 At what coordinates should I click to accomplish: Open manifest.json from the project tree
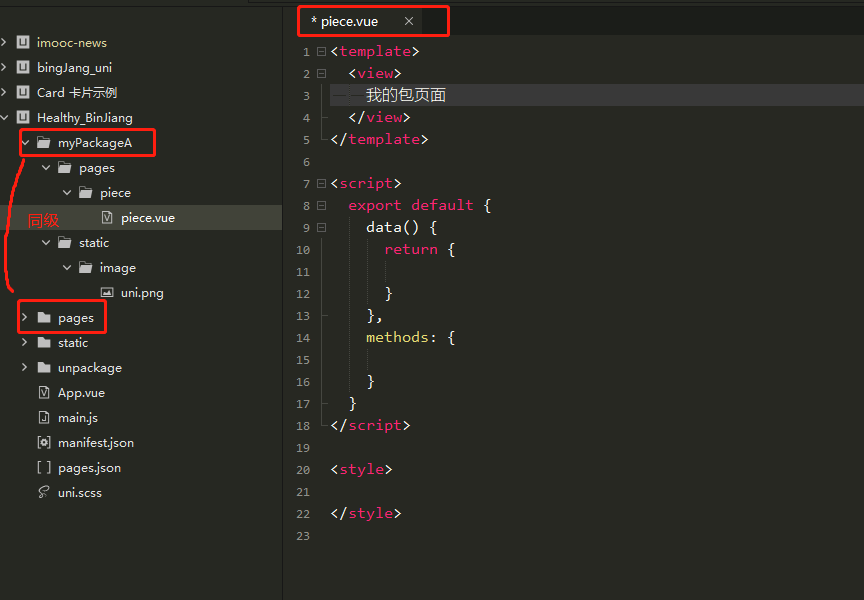[96, 442]
